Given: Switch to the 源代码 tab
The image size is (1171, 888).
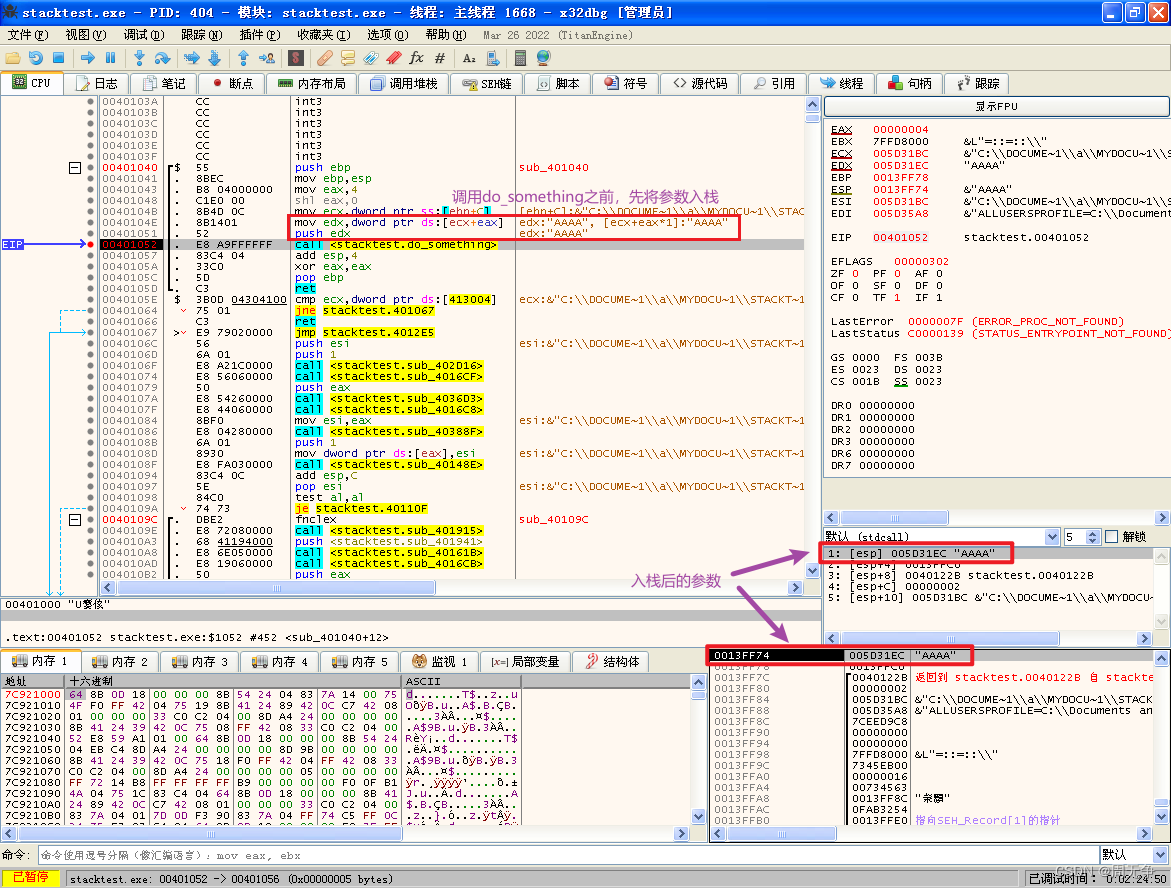Looking at the screenshot, I should click(x=700, y=84).
